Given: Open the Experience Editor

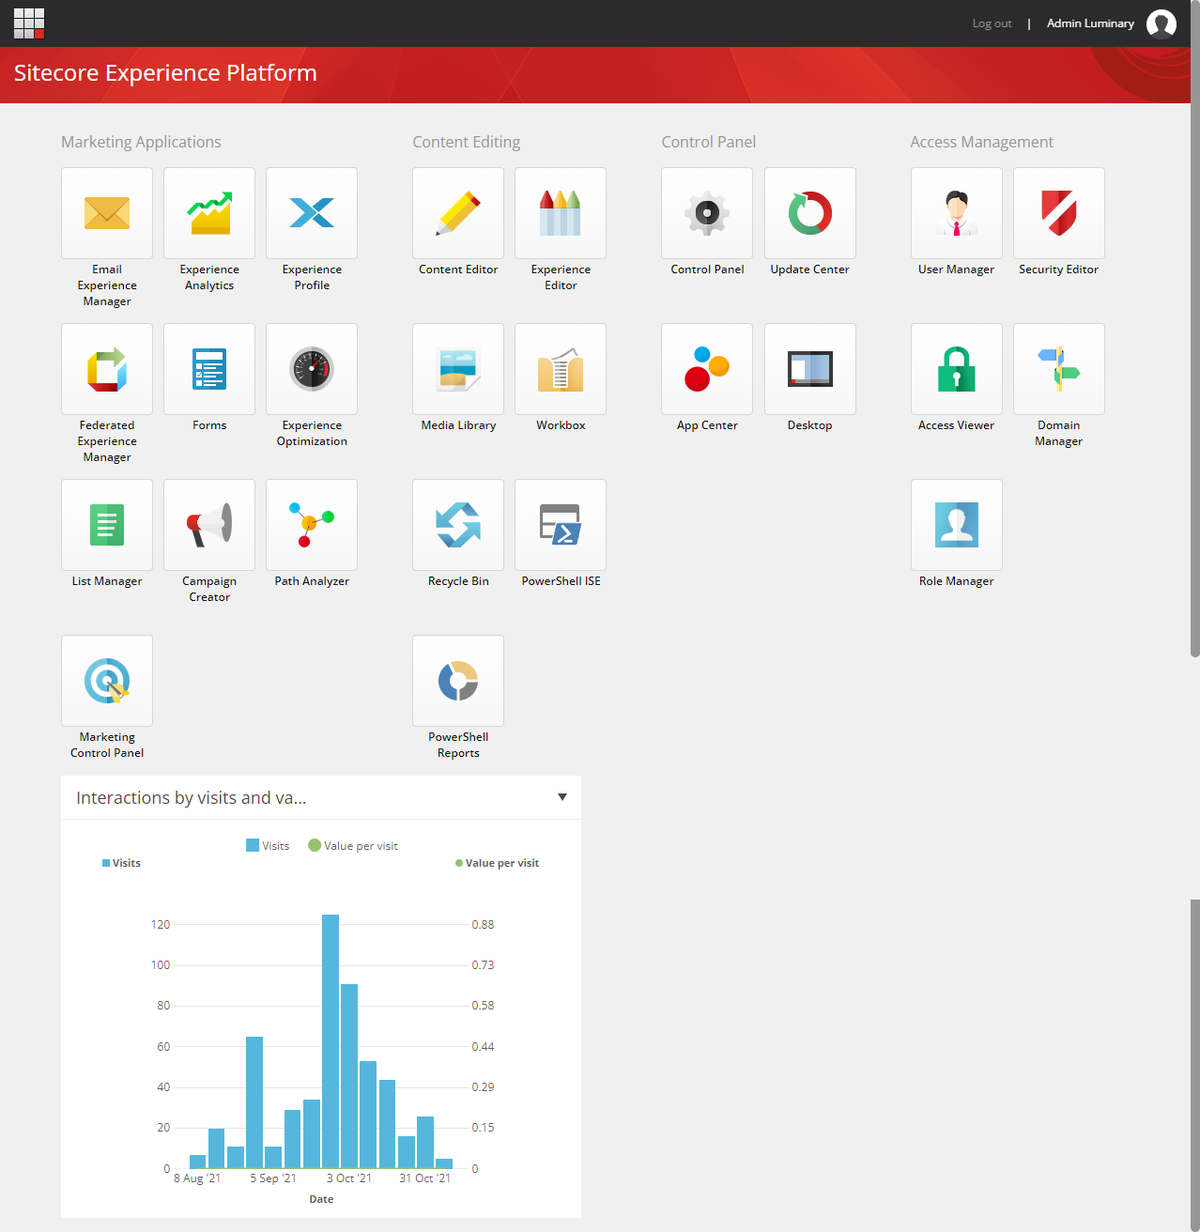Looking at the screenshot, I should click(x=560, y=213).
